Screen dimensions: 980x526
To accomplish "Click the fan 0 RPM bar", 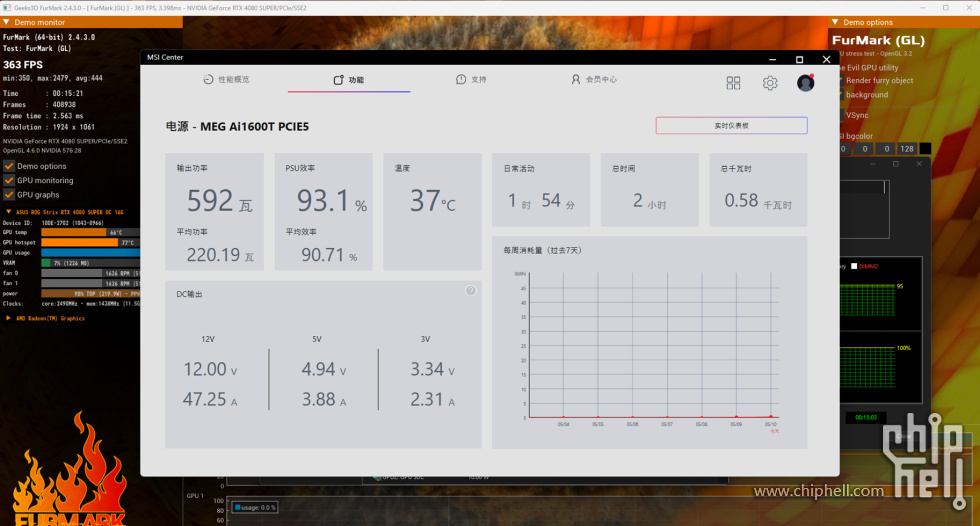I will click(x=90, y=273).
